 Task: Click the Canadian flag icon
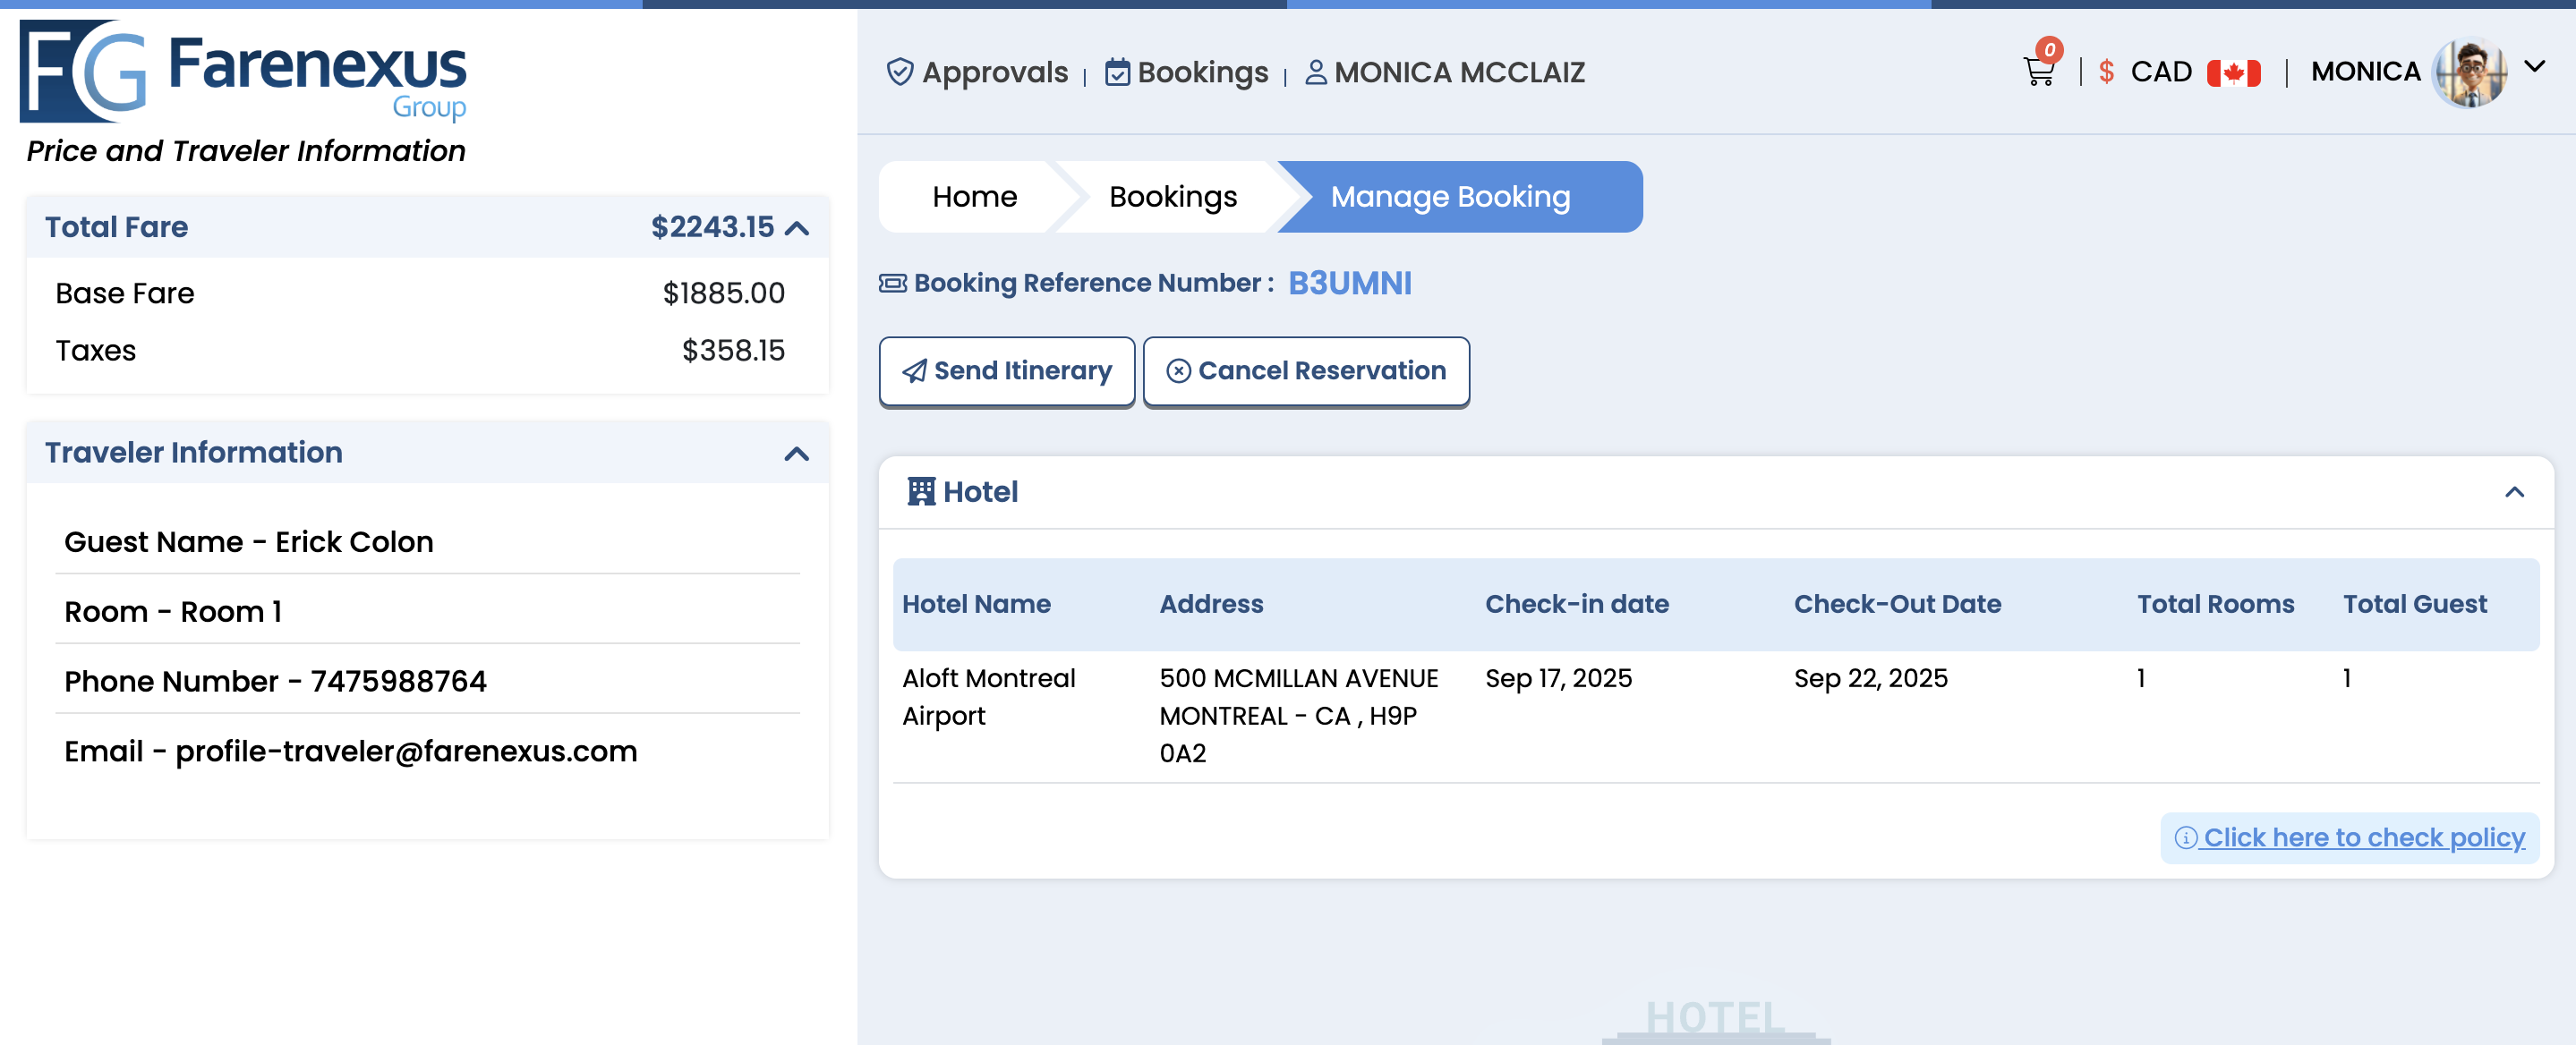[2233, 73]
